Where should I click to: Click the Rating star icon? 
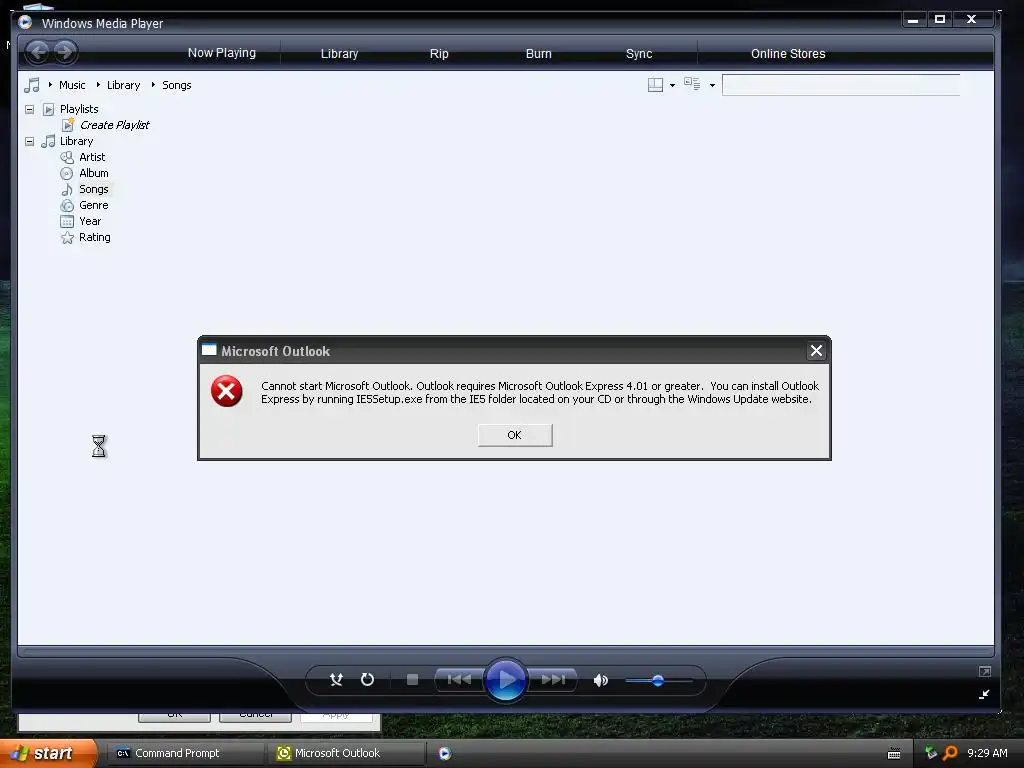pos(67,237)
